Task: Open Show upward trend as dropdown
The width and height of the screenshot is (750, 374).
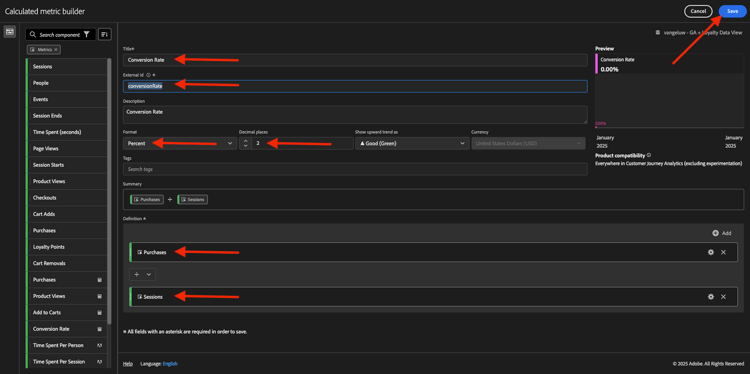Action: pos(412,143)
